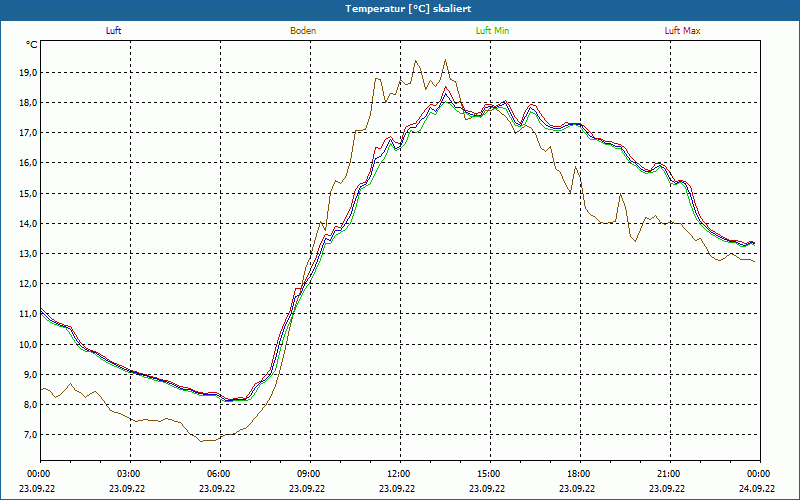Viewport: 800px width, 500px height.
Task: Click the '23.09.22' date under 12:00
Action: [397, 488]
